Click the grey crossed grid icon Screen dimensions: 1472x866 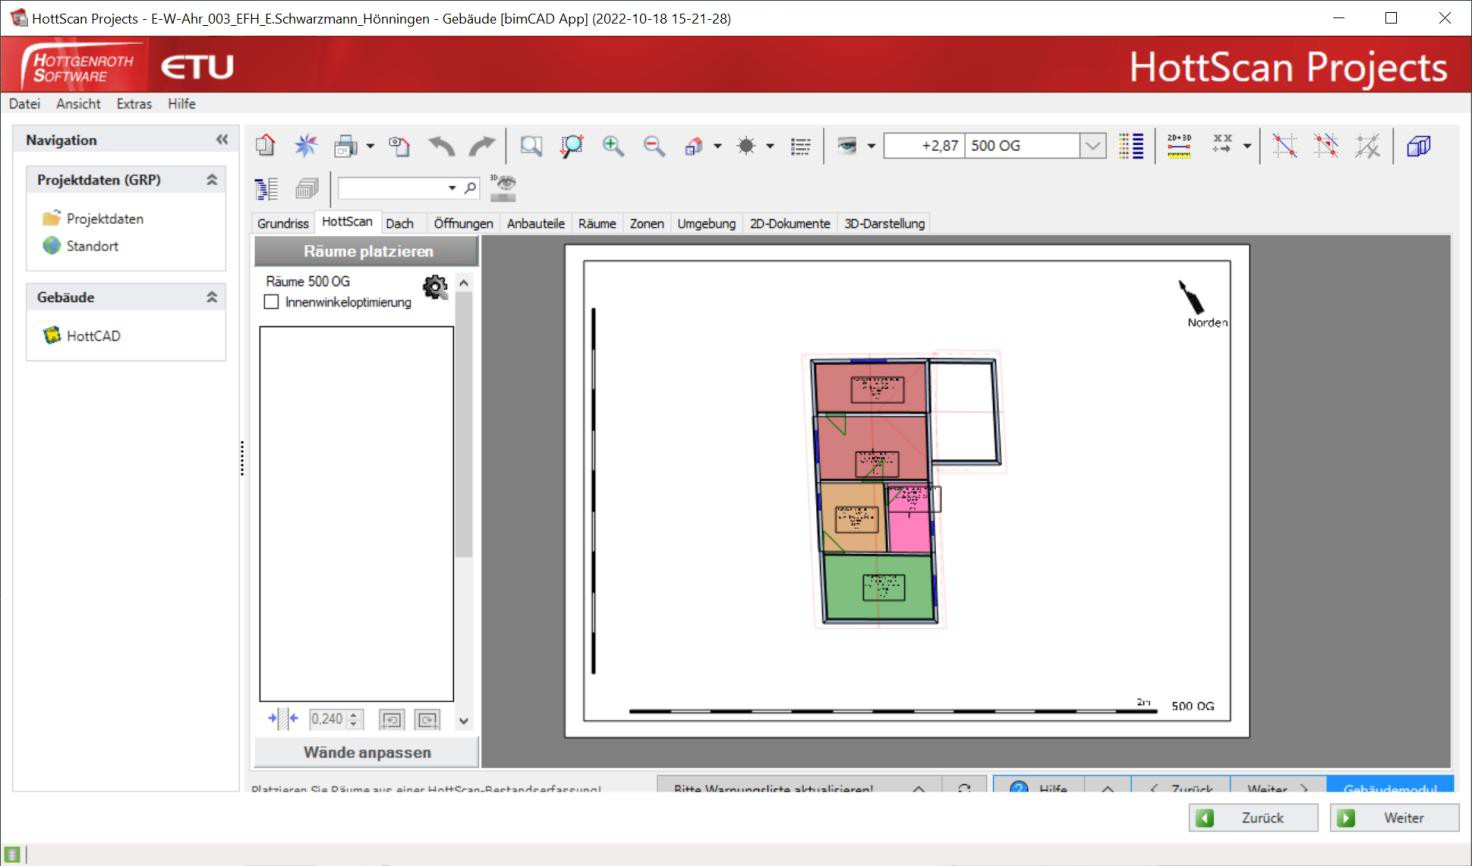tap(1367, 146)
